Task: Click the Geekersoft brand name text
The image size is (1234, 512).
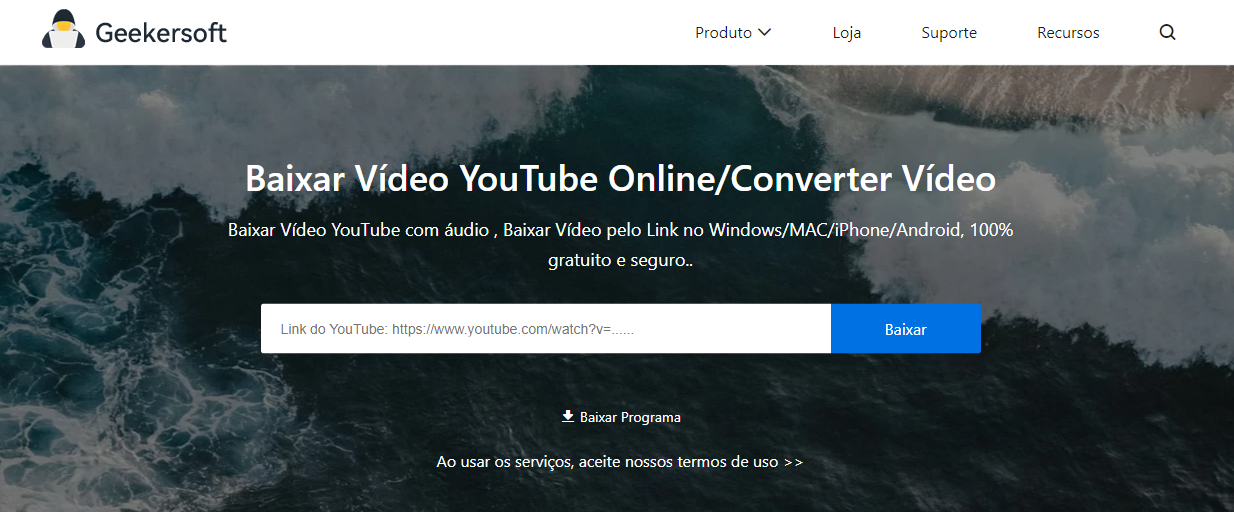Action: click(161, 32)
